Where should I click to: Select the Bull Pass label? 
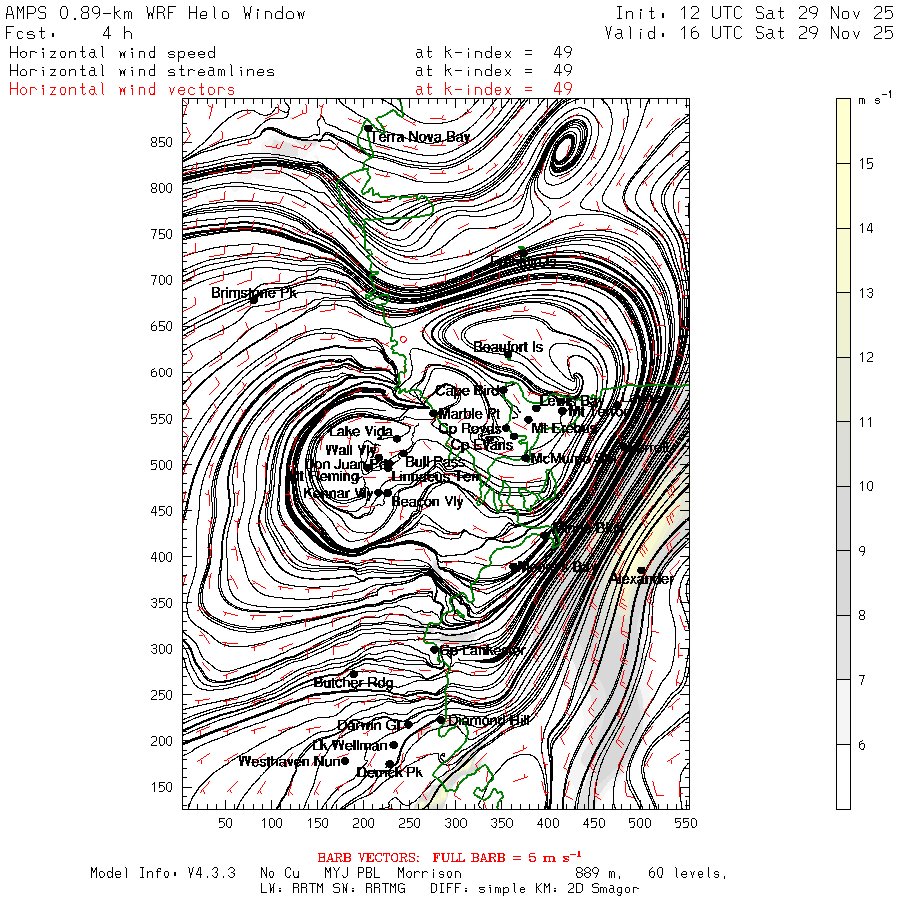[435, 461]
